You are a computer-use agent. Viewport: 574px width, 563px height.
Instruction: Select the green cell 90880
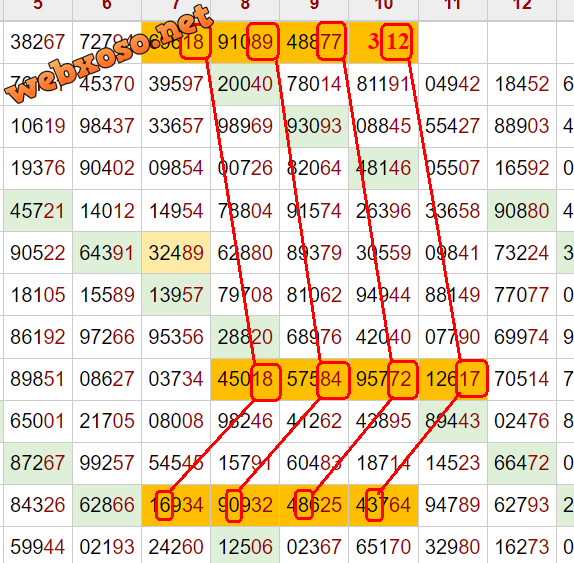click(522, 211)
